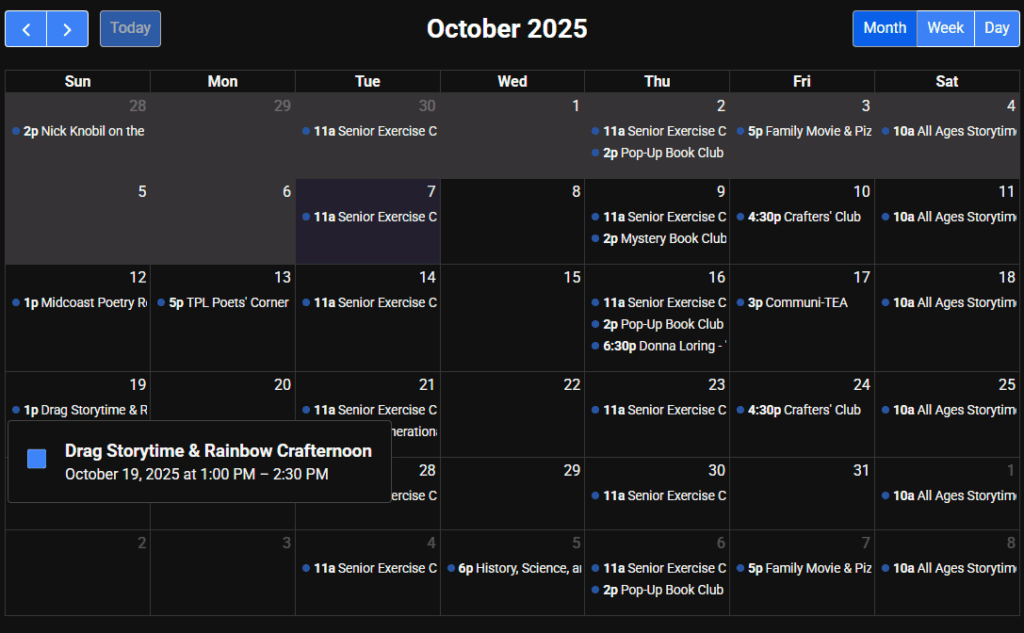Viewport: 1024px width, 633px height.
Task: Open TPL Poets' Corner event
Action: point(225,303)
